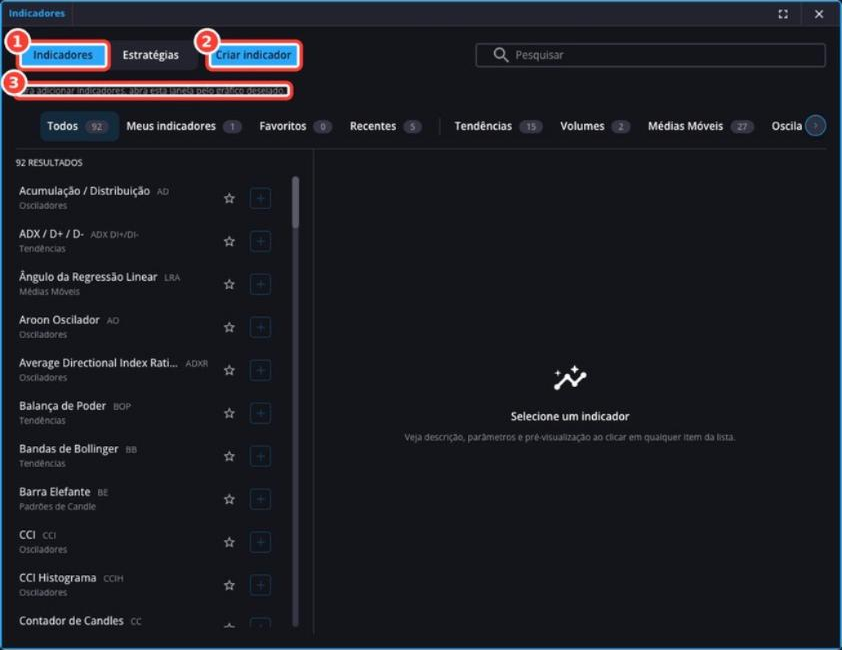Favorite the Balança de Poder indicator
This screenshot has width=842, height=650.
229,413
